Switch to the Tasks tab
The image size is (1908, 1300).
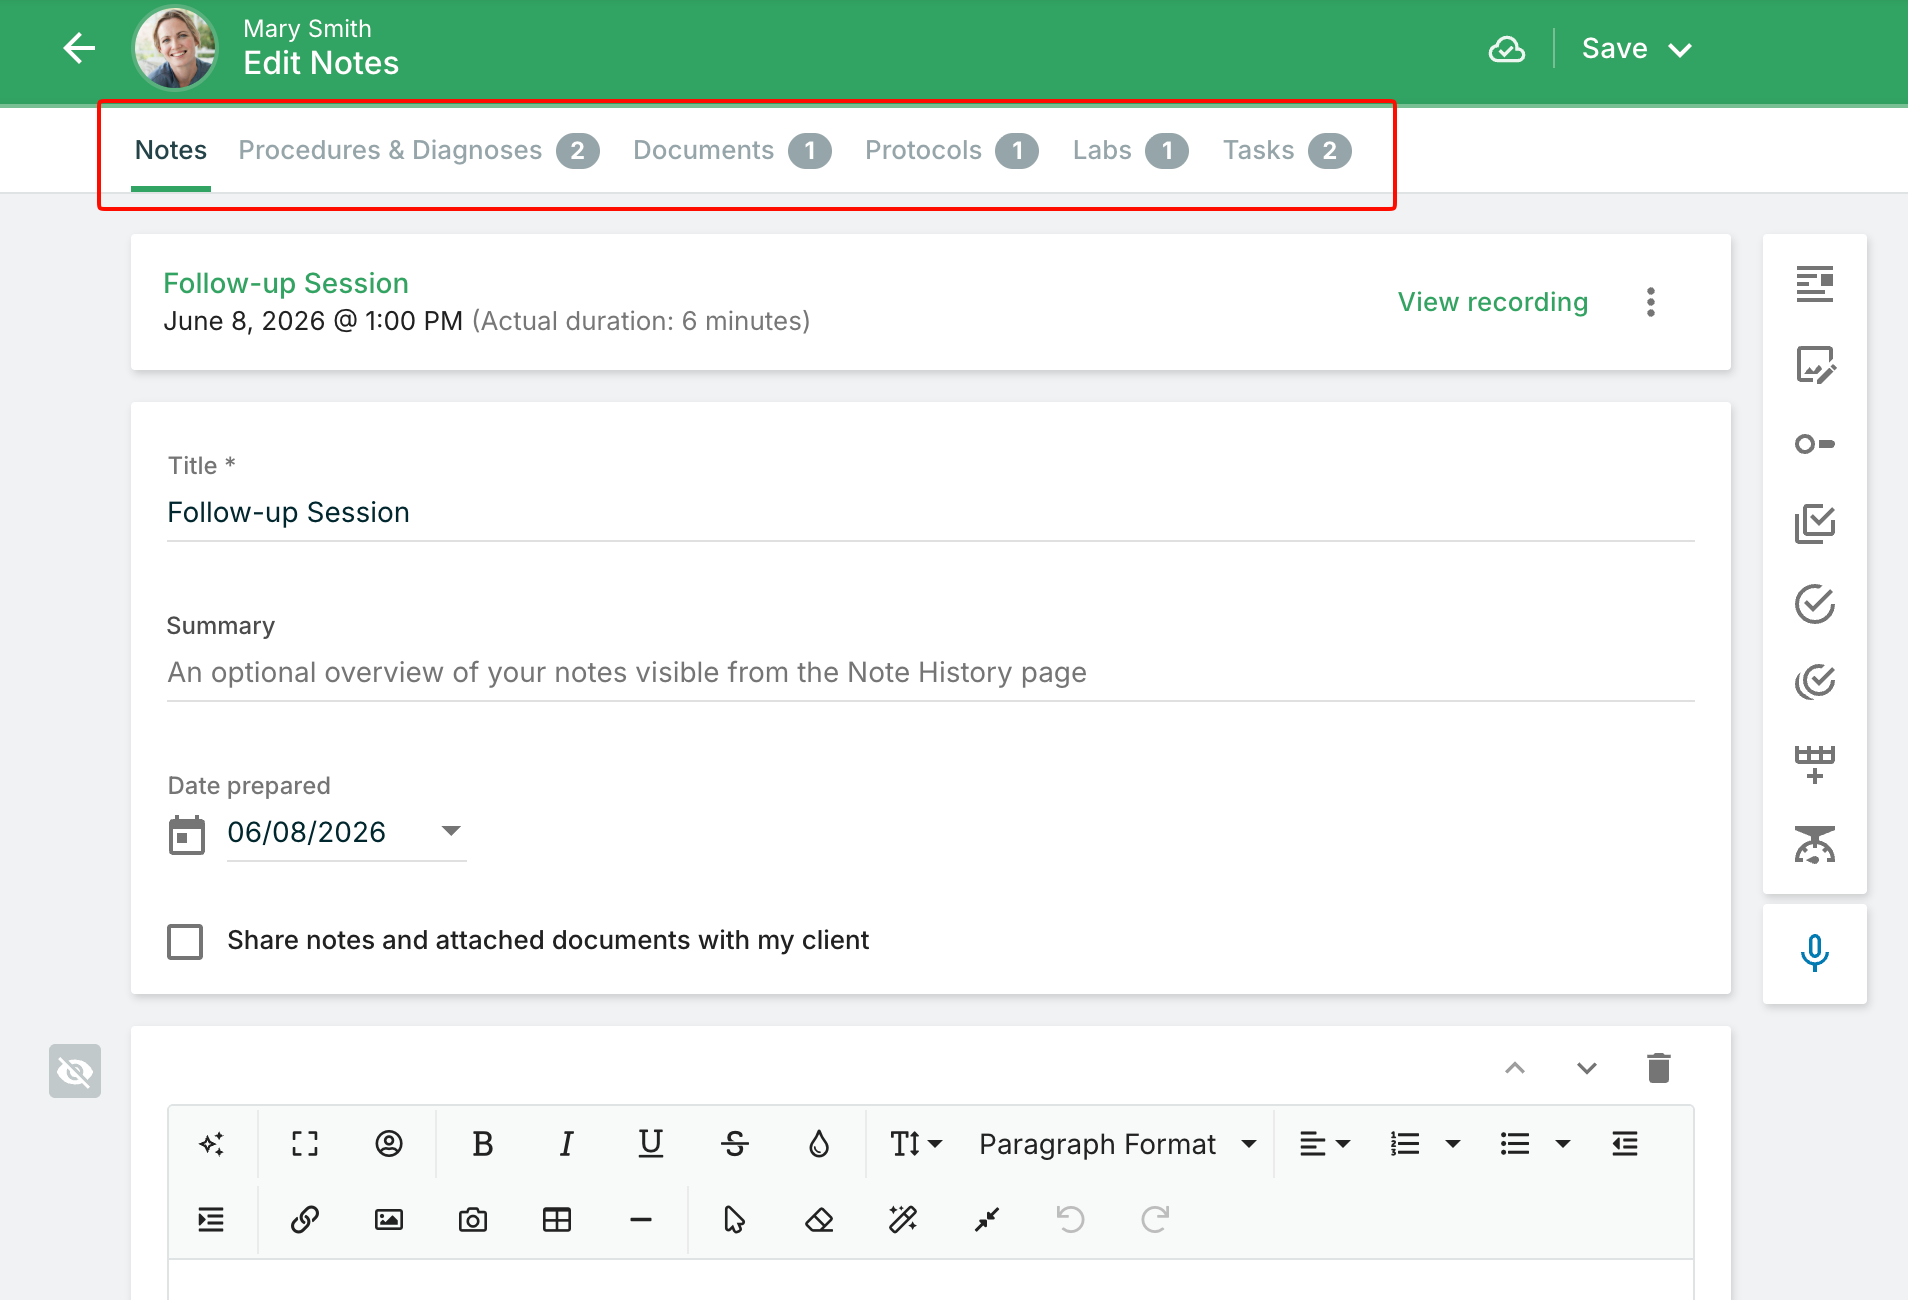pos(1287,150)
